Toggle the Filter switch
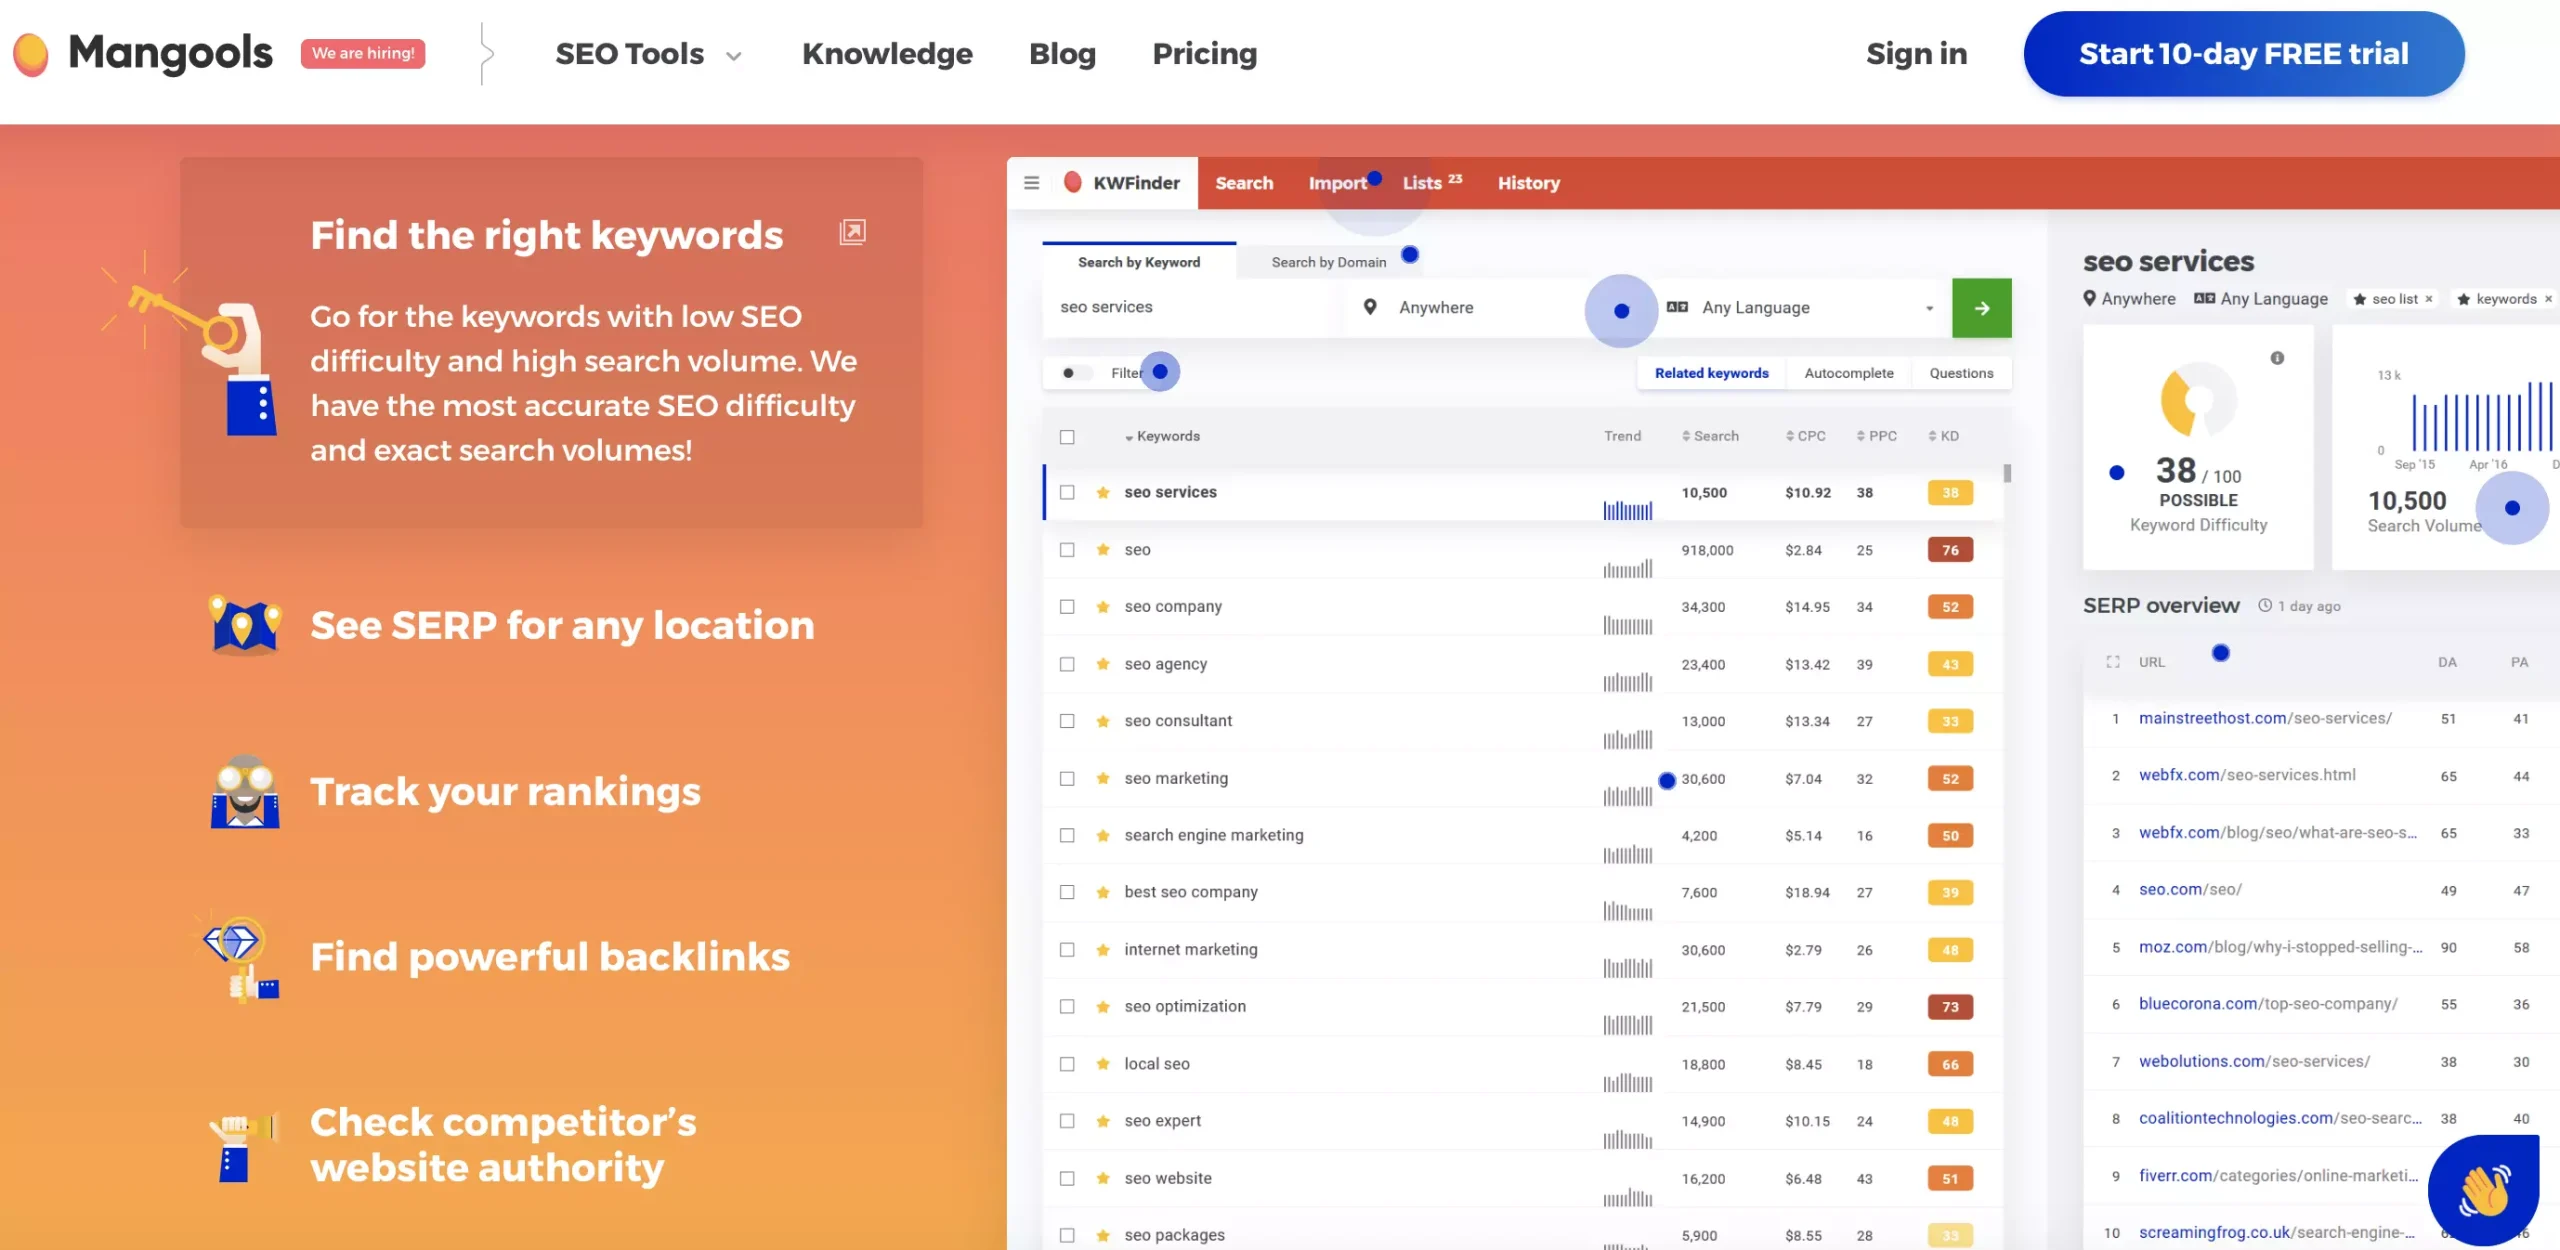This screenshot has width=2560, height=1250. pyautogui.click(x=1075, y=373)
